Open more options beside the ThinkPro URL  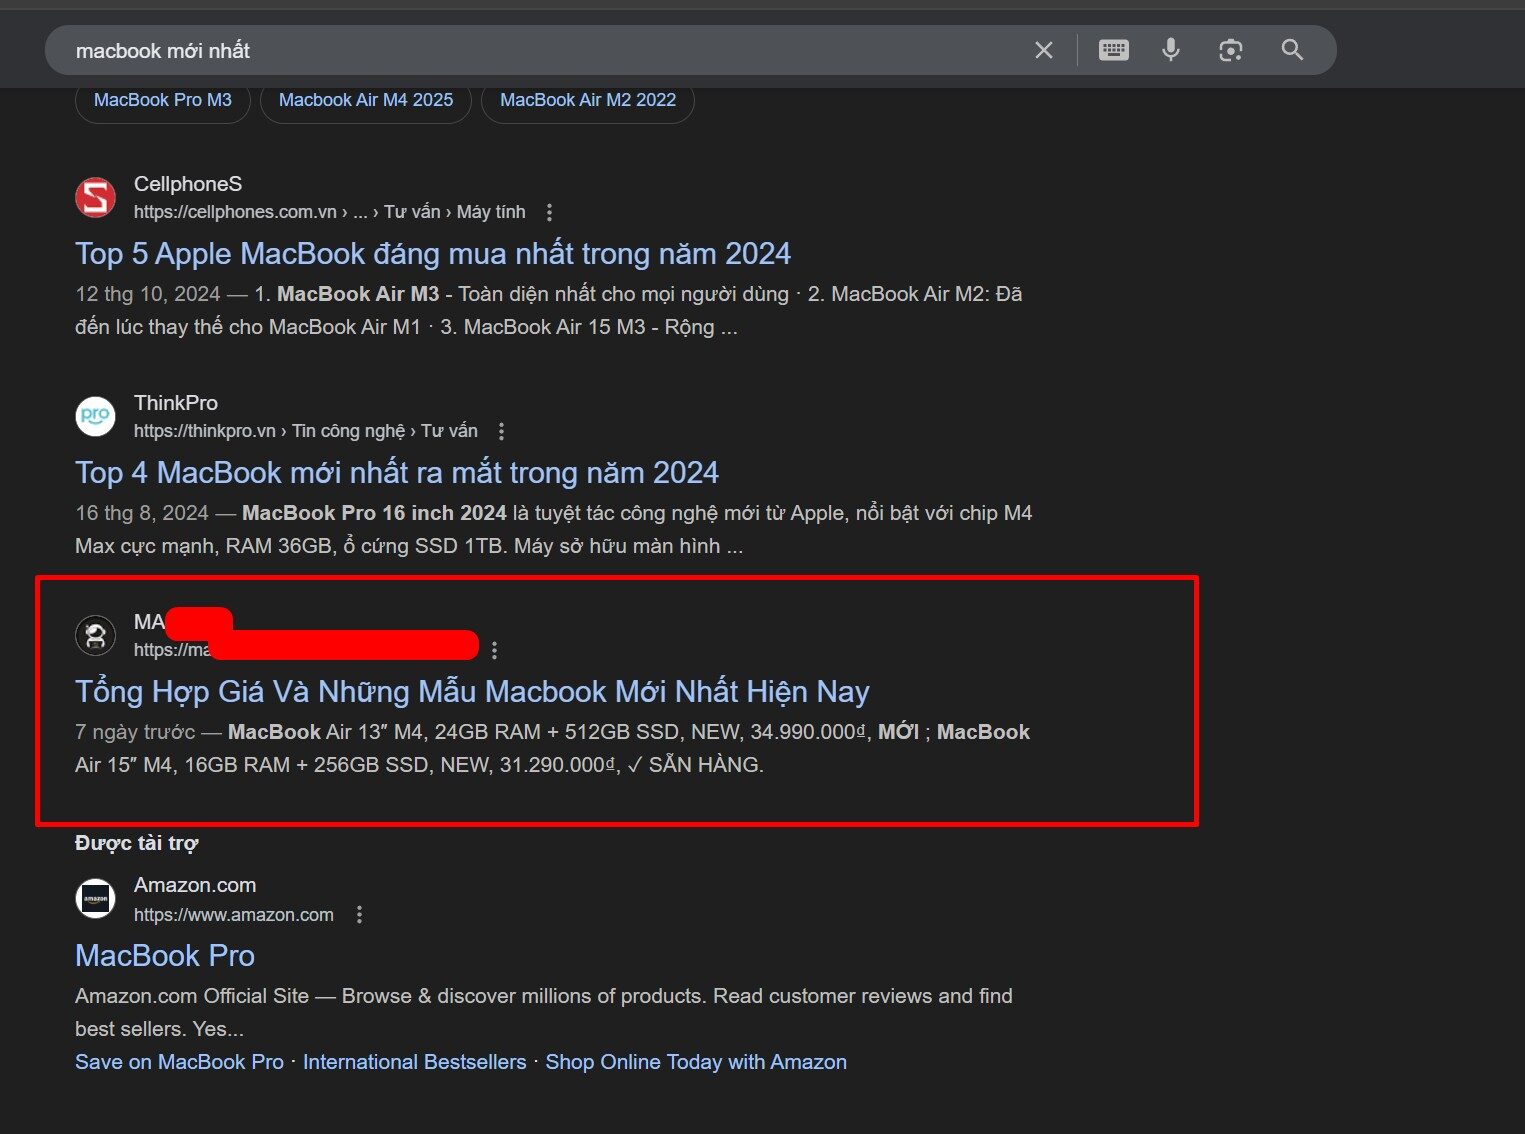point(501,431)
